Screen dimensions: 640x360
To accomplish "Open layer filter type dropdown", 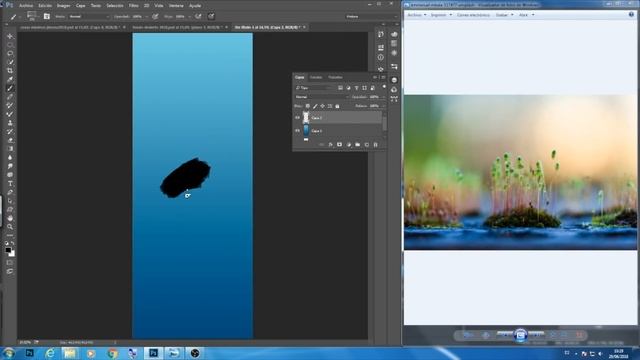I will click(315, 88).
